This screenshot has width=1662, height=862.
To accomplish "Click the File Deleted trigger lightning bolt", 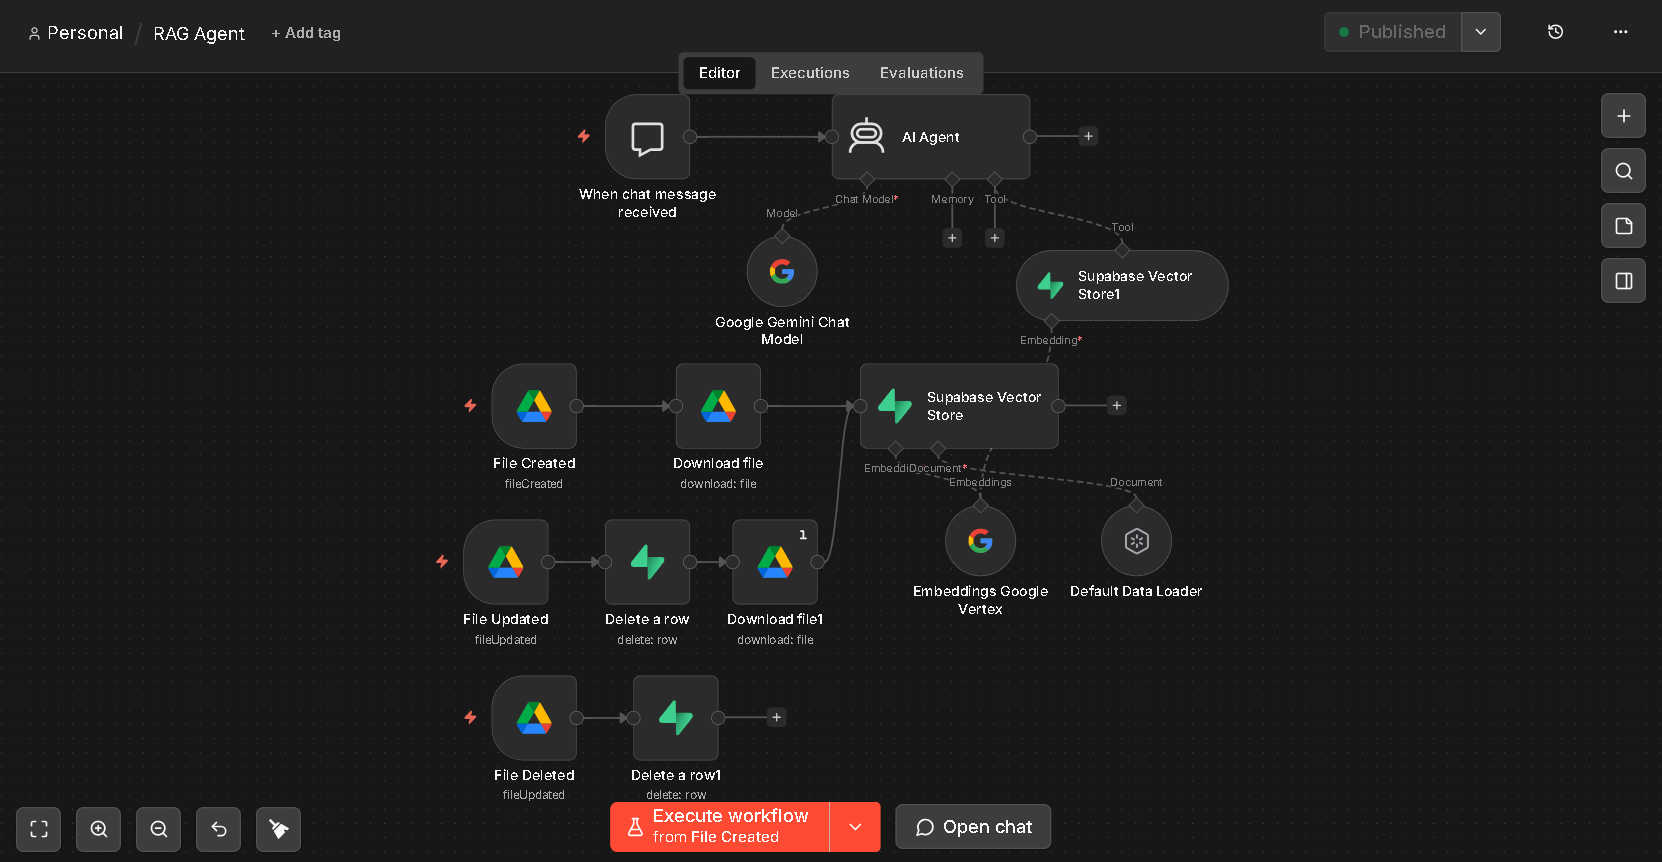I will point(470,718).
